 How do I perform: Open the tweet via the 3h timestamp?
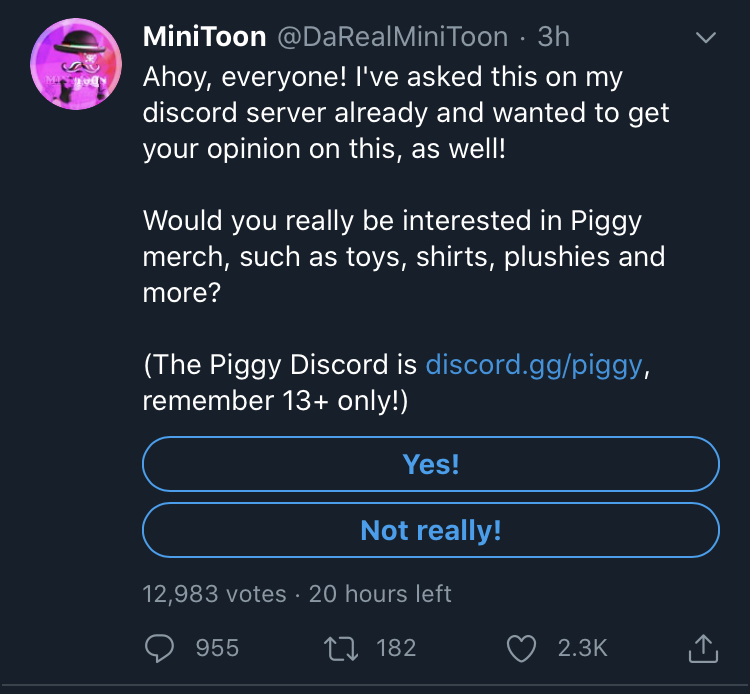coord(554,37)
